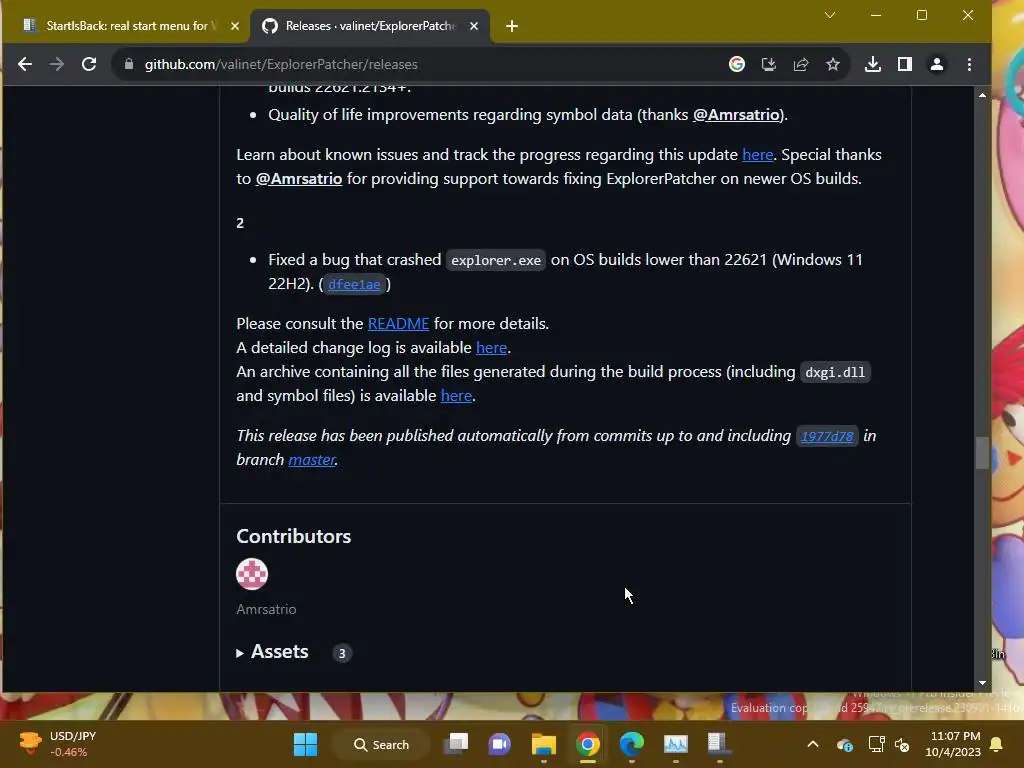Show hidden system tray icons
Image resolution: width=1024 pixels, height=768 pixels.
tap(812, 744)
